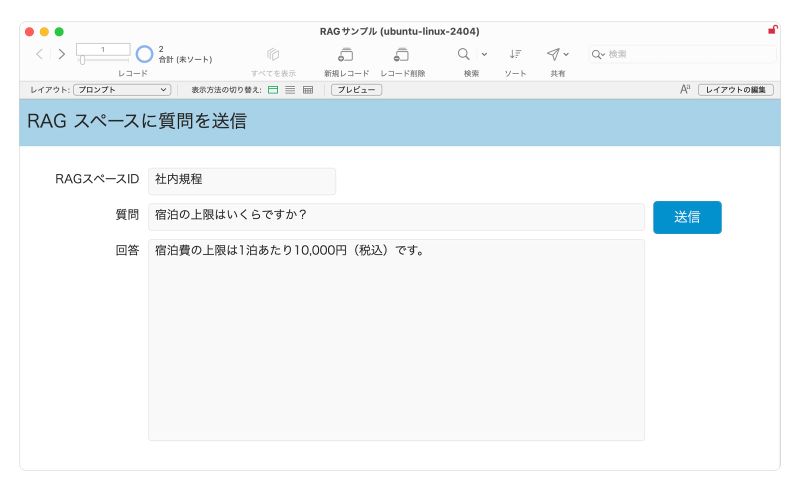800x489 pixels.
Task: Expand the 共有 dropdown arrow
Action: [x=567, y=54]
